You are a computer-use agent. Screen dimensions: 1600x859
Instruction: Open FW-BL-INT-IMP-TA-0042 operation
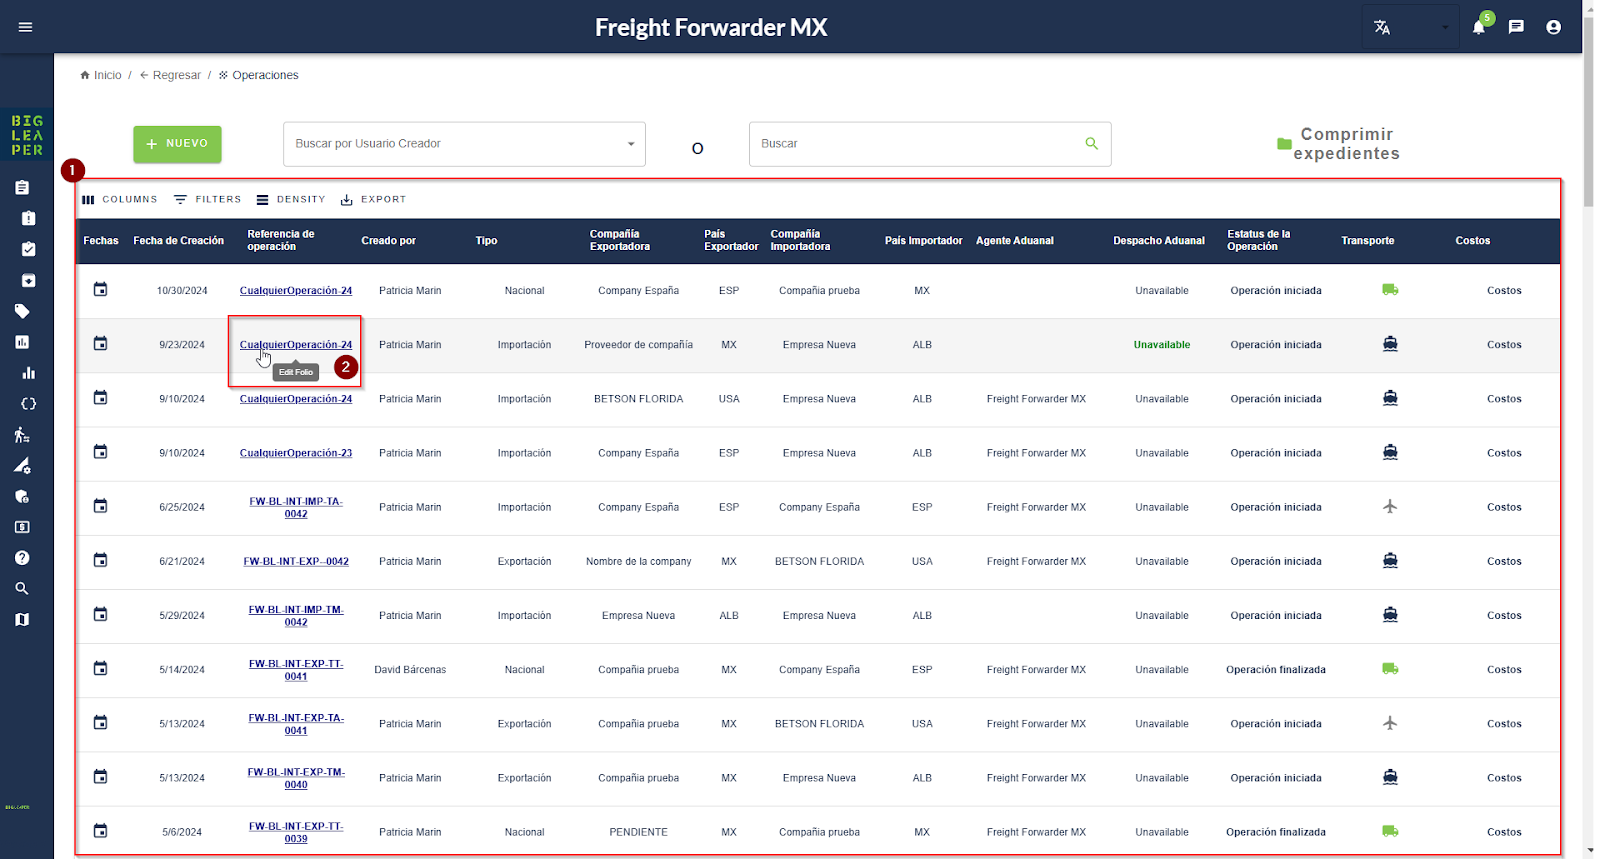296,508
